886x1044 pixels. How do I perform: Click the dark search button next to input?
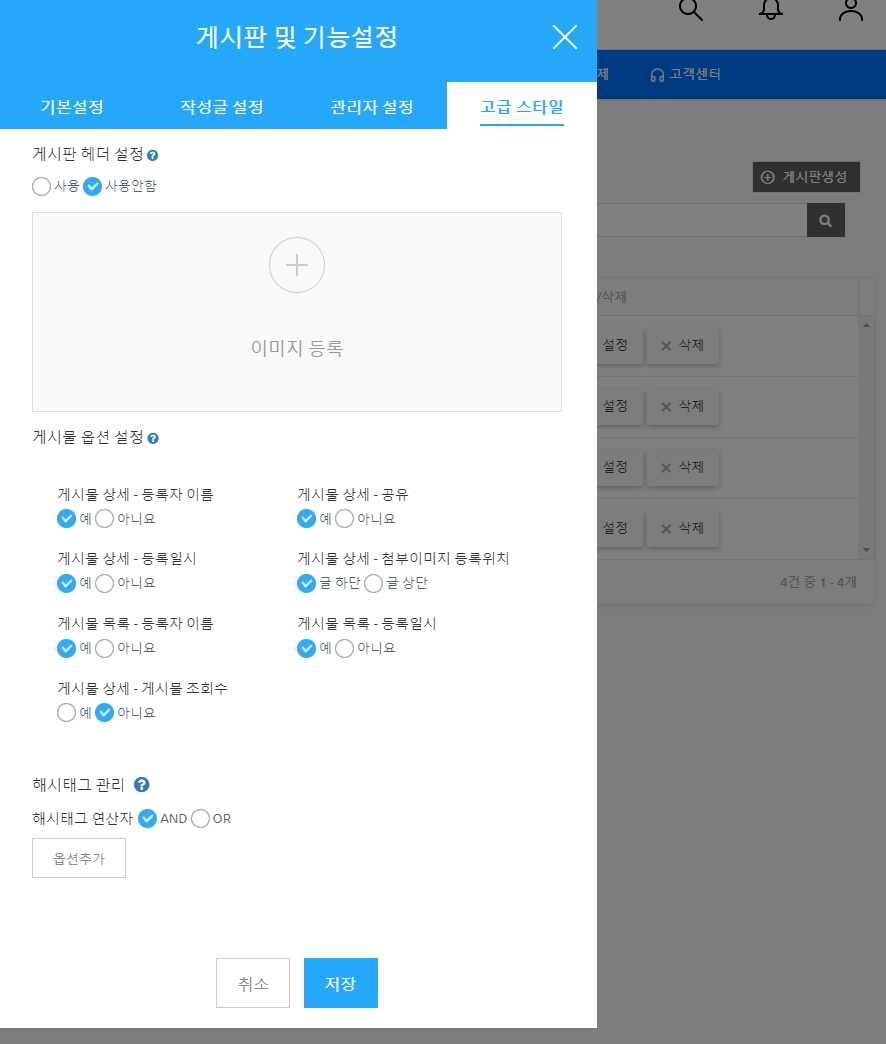click(825, 221)
